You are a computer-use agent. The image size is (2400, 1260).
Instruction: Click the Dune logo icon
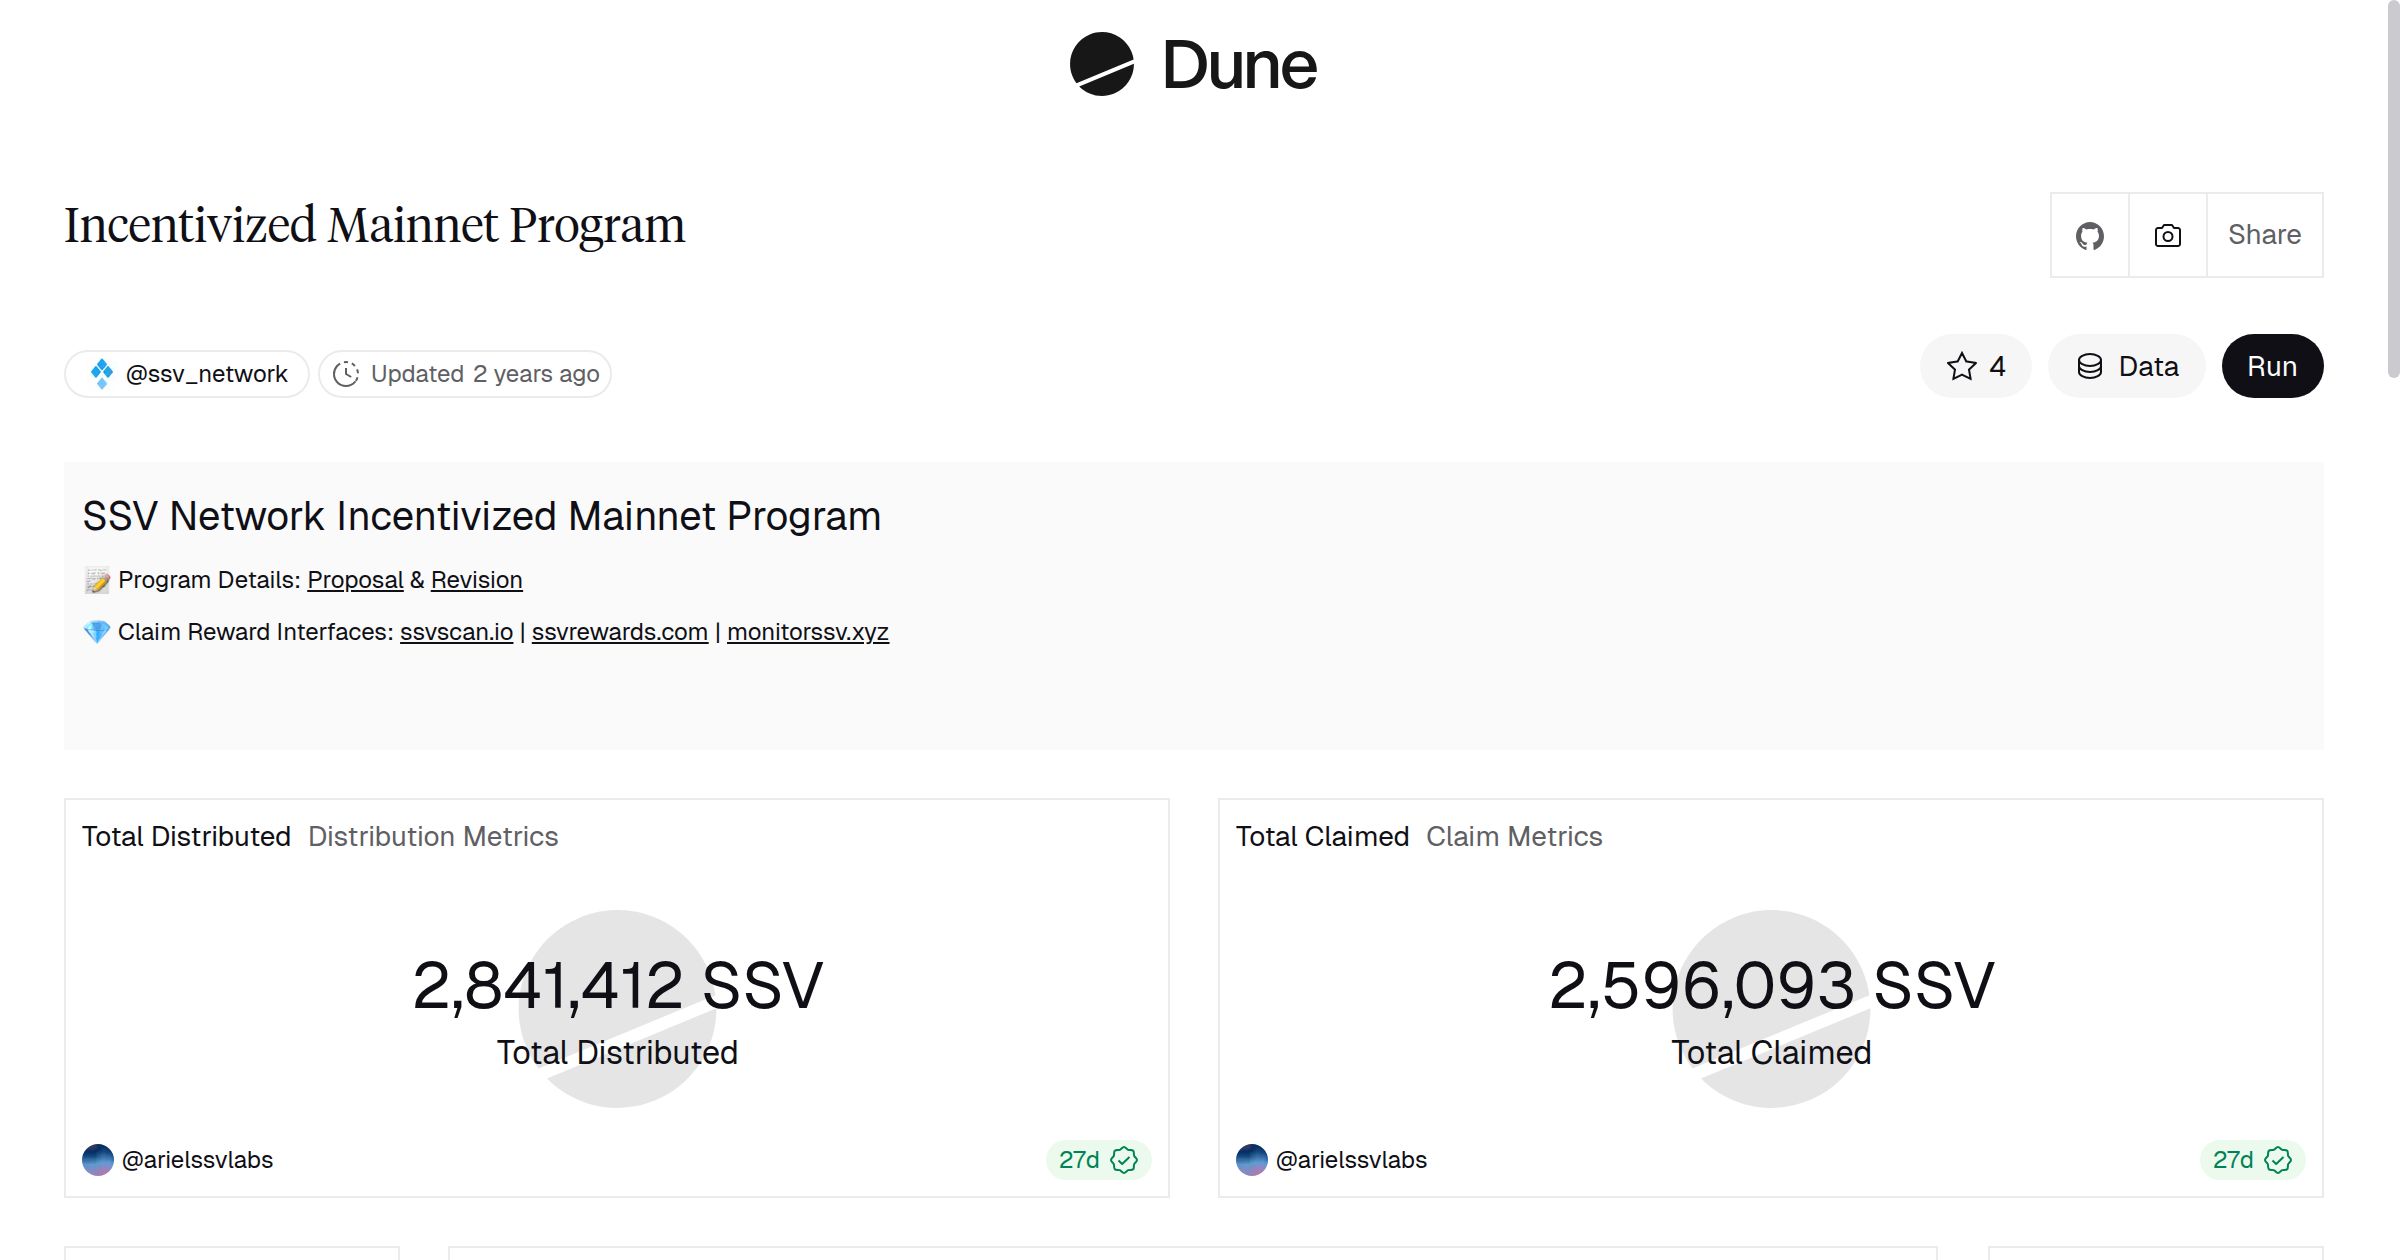click(1101, 64)
